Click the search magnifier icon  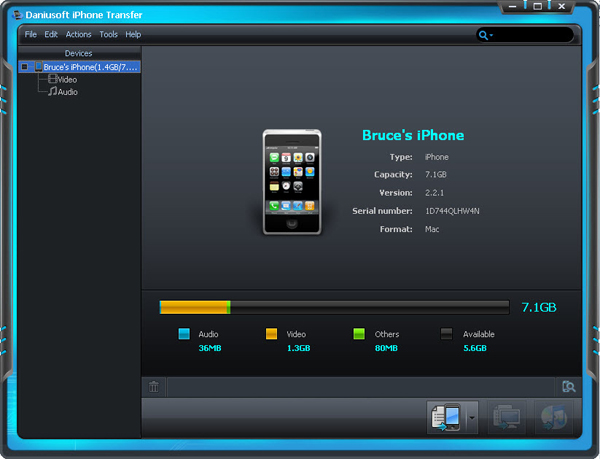[x=483, y=36]
